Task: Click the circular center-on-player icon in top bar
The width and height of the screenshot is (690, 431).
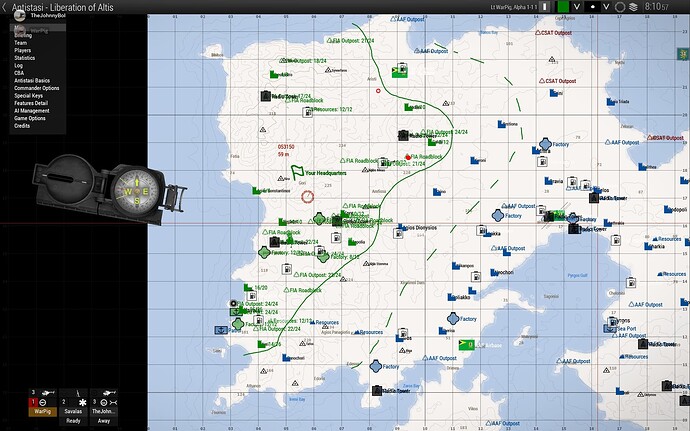Action: pos(620,7)
